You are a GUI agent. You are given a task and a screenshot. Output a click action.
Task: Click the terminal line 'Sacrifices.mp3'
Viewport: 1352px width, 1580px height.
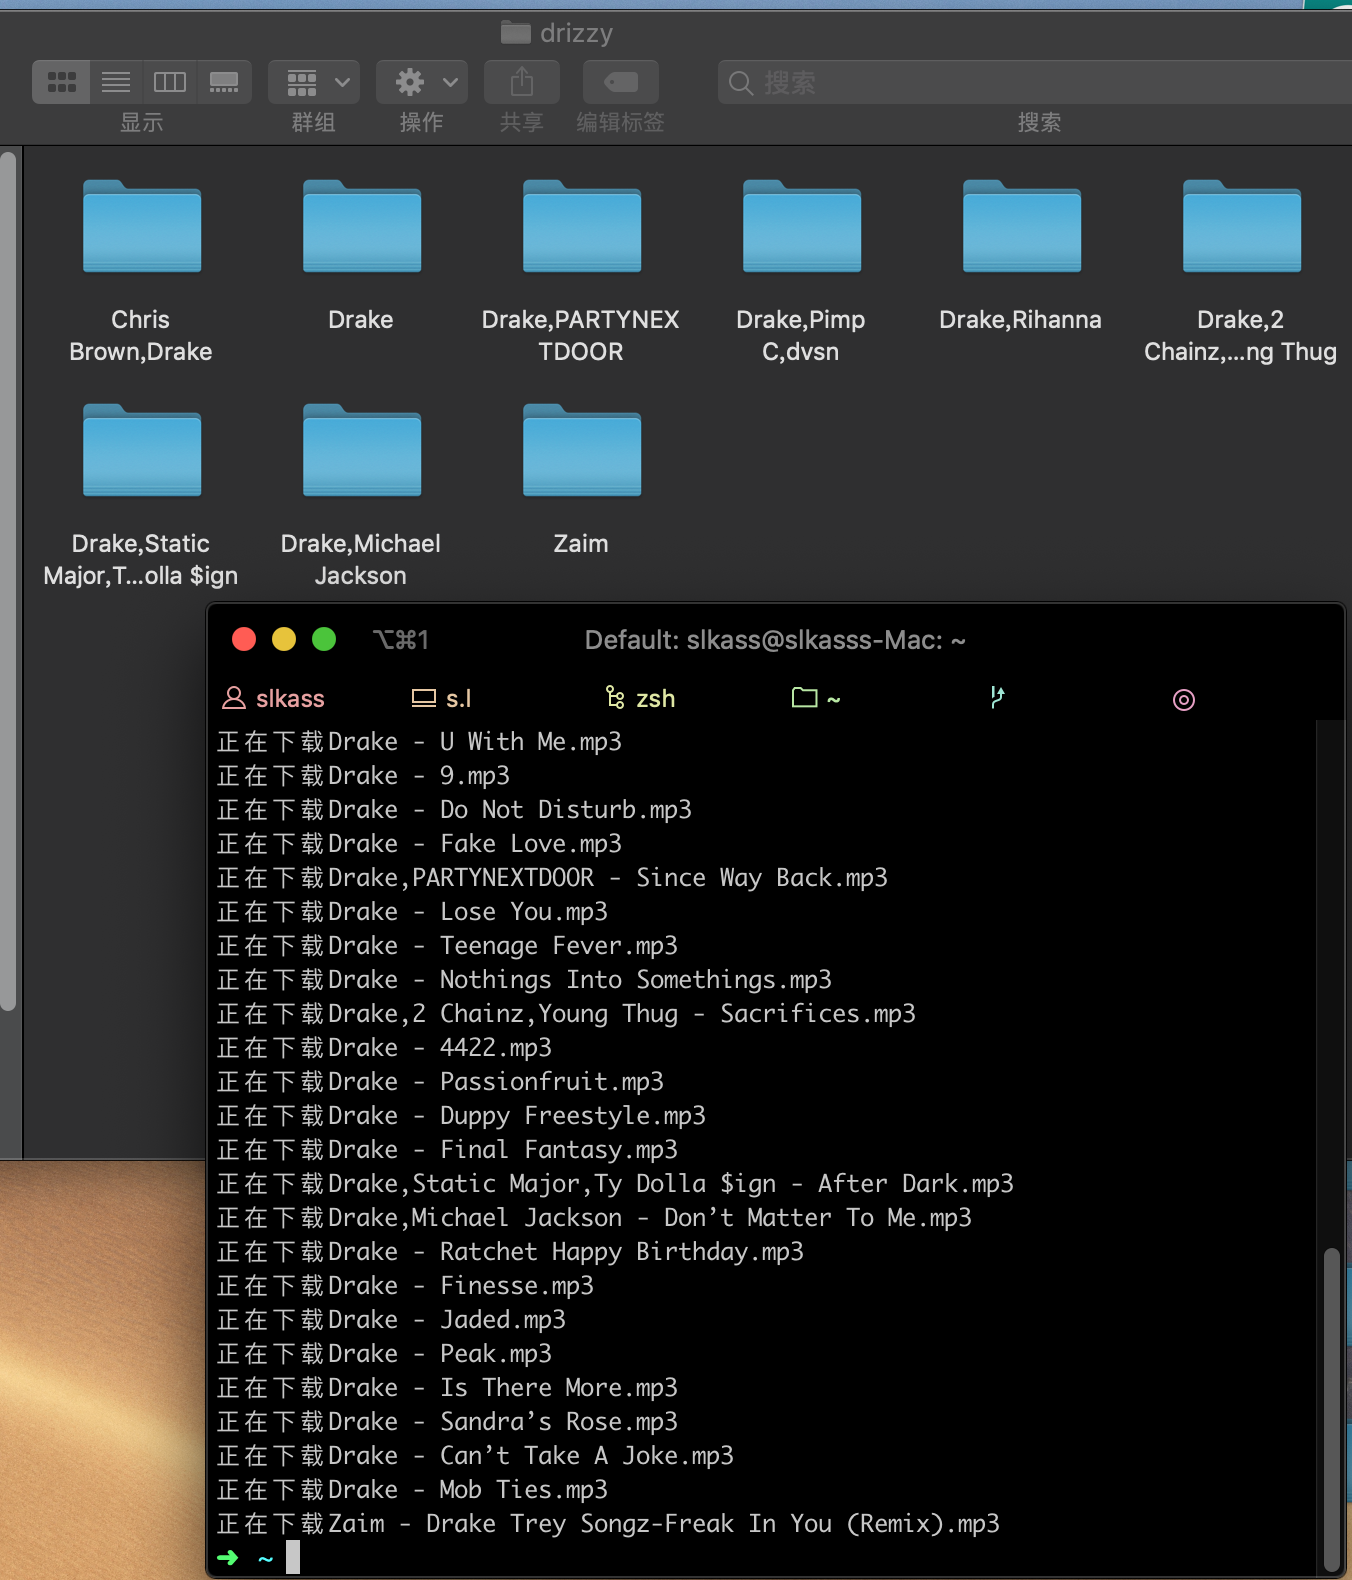click(x=566, y=1014)
